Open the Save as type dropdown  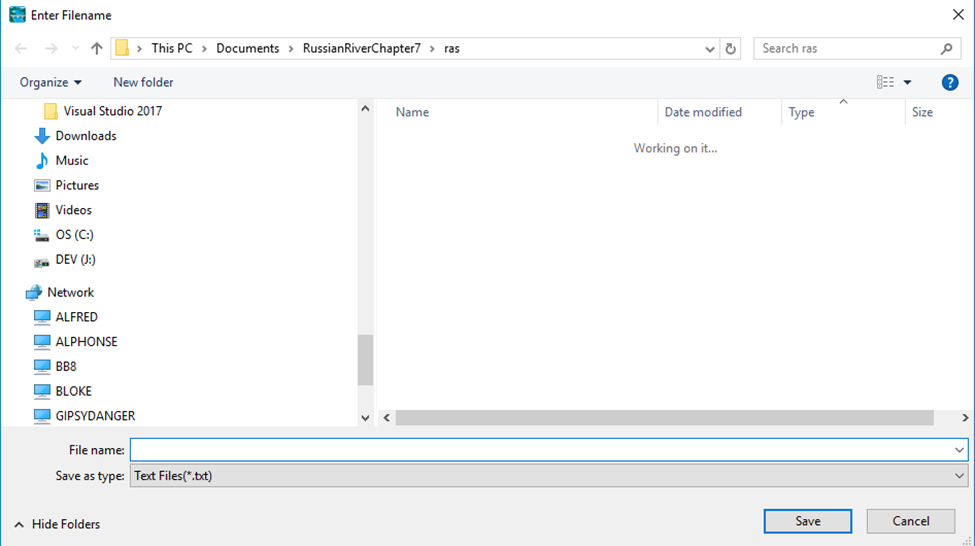tap(548, 476)
